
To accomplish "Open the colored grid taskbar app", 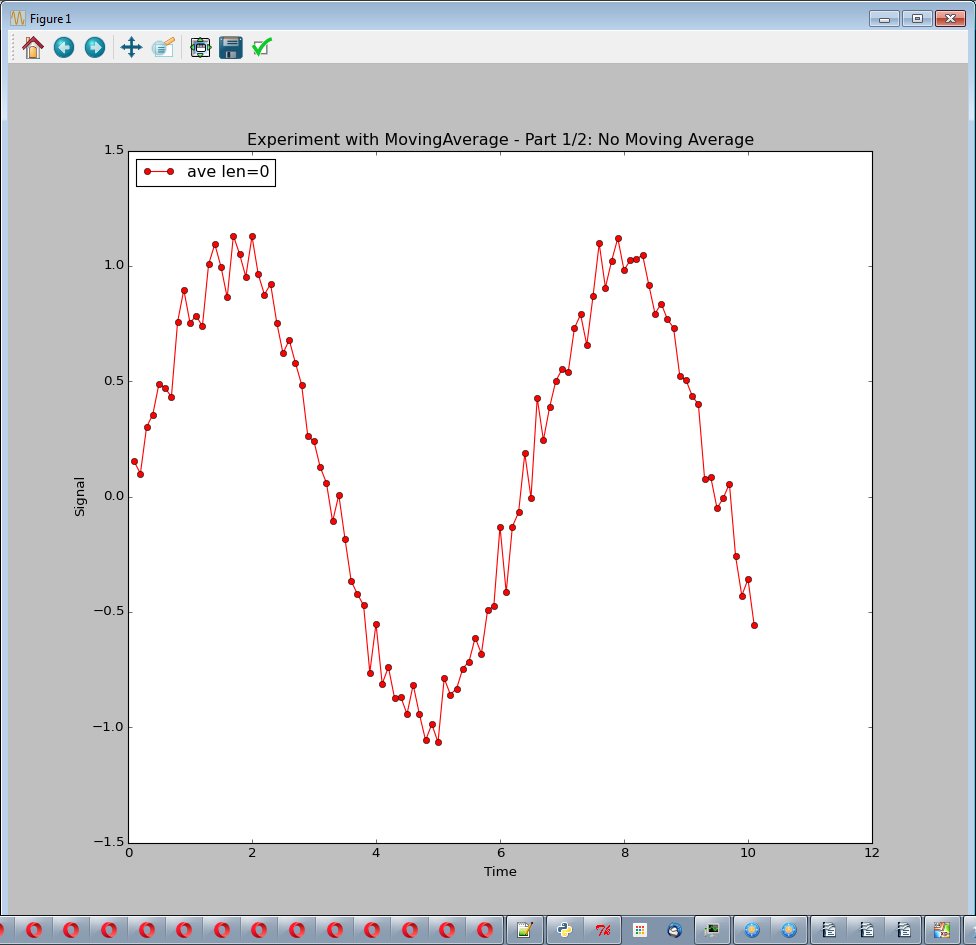I will [639, 930].
